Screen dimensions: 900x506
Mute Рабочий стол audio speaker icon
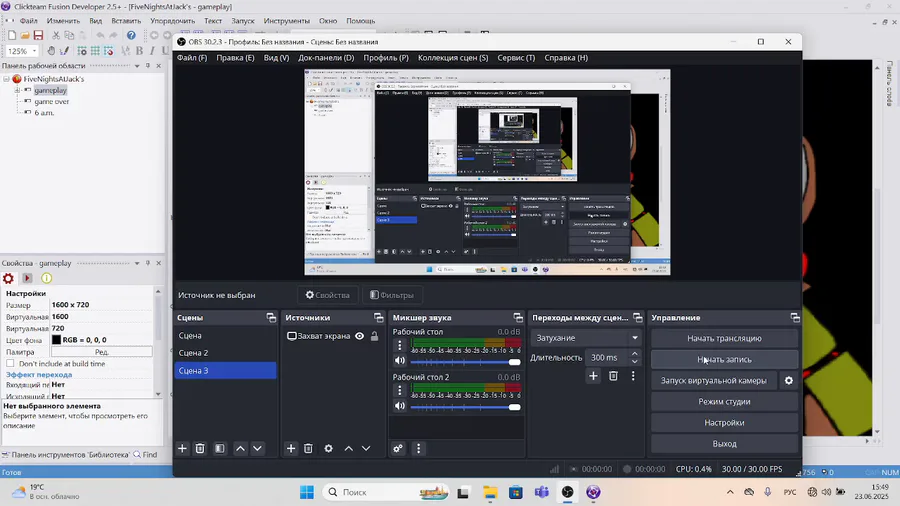[x=400, y=360]
